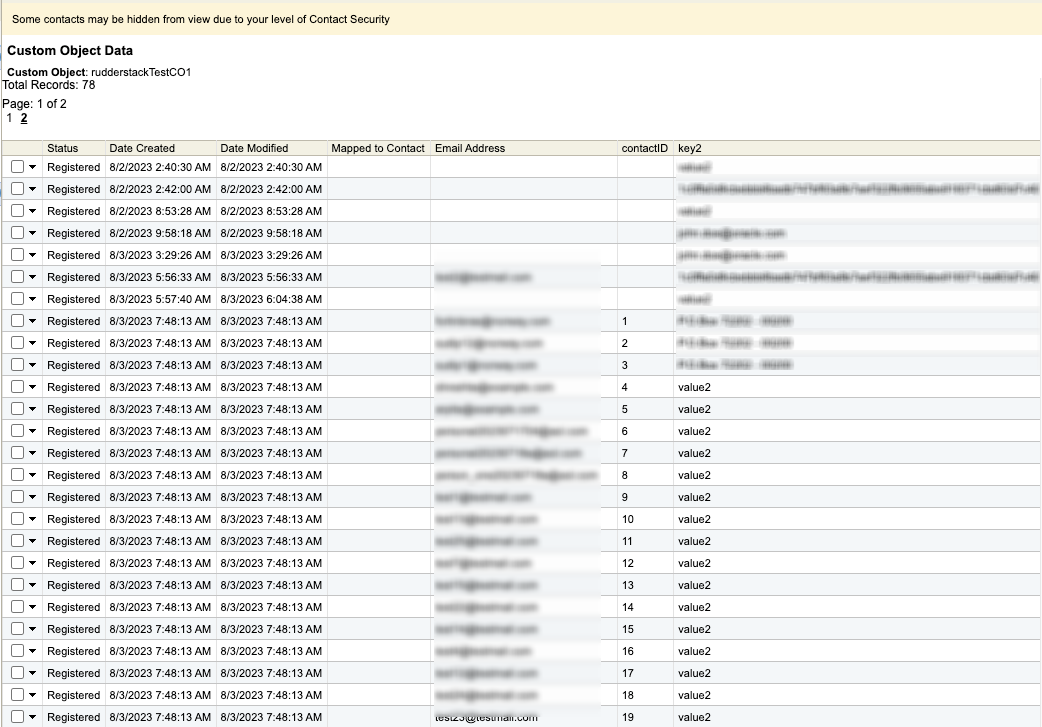Open dropdown arrow on contactID 12 row

pyautogui.click(x=32, y=564)
